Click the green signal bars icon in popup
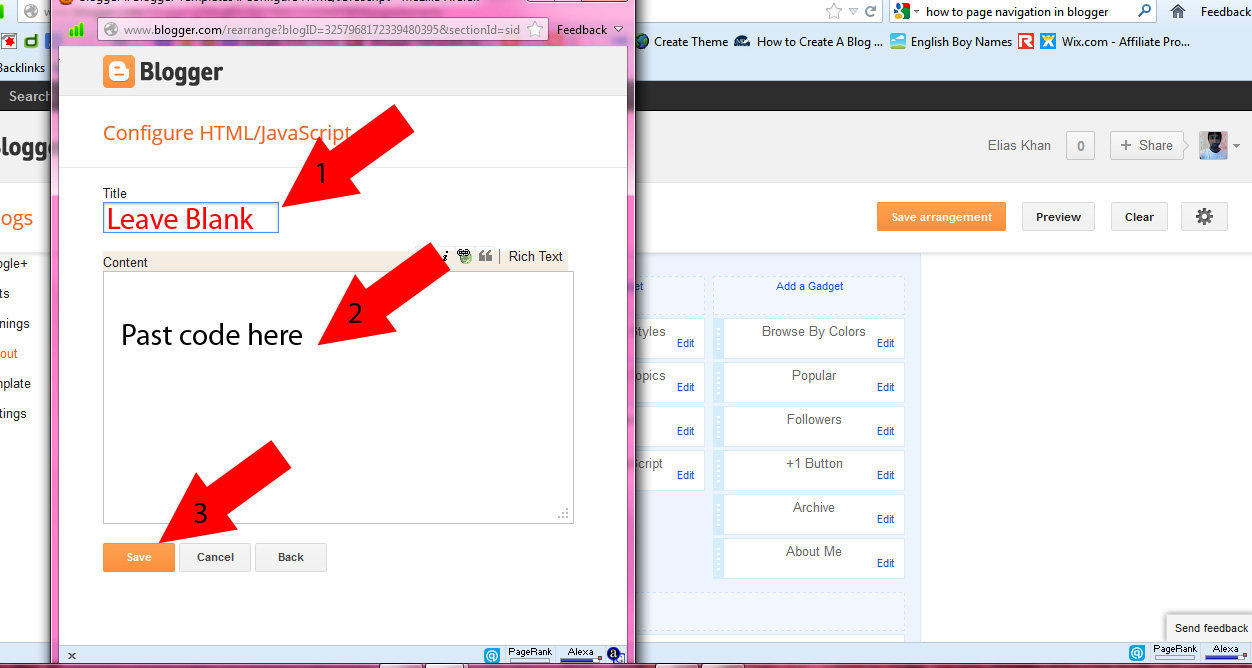 [77, 30]
